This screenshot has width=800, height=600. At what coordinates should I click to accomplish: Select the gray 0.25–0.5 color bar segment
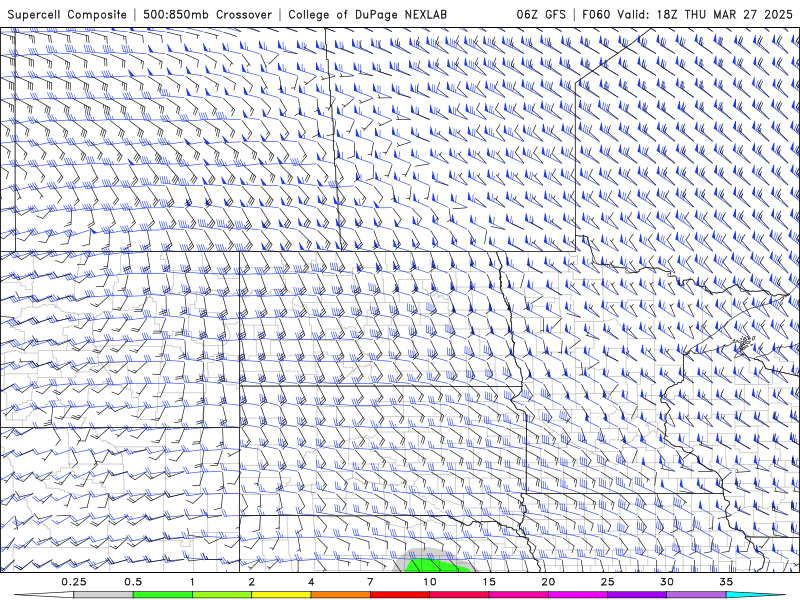click(x=103, y=595)
